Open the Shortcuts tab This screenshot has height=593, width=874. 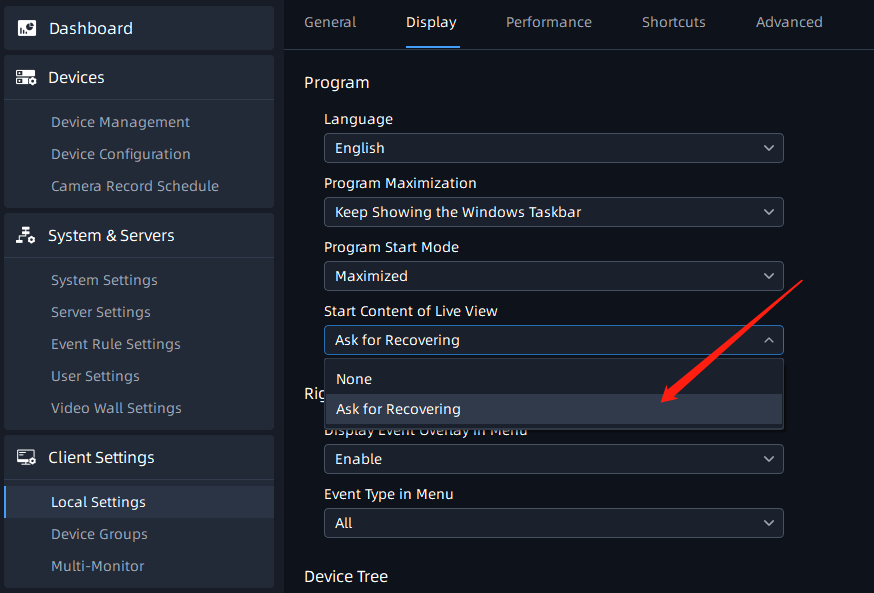(x=673, y=22)
